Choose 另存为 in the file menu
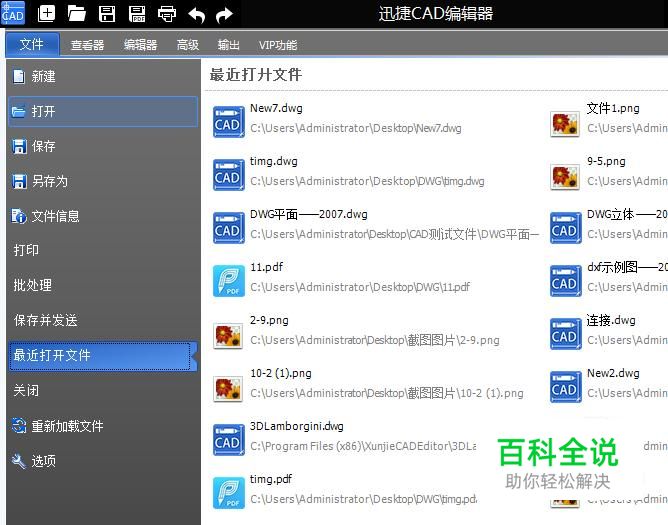This screenshot has height=525, width=668. tap(102, 182)
